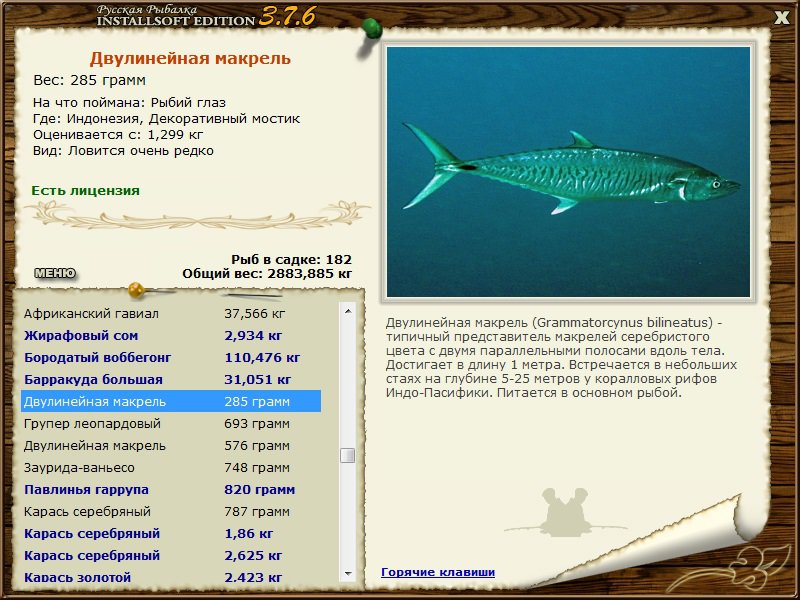Viewport: 800px width, 600px height.
Task: Select Бородатый воббегонг 110,476 кг entry
Action: coord(171,358)
